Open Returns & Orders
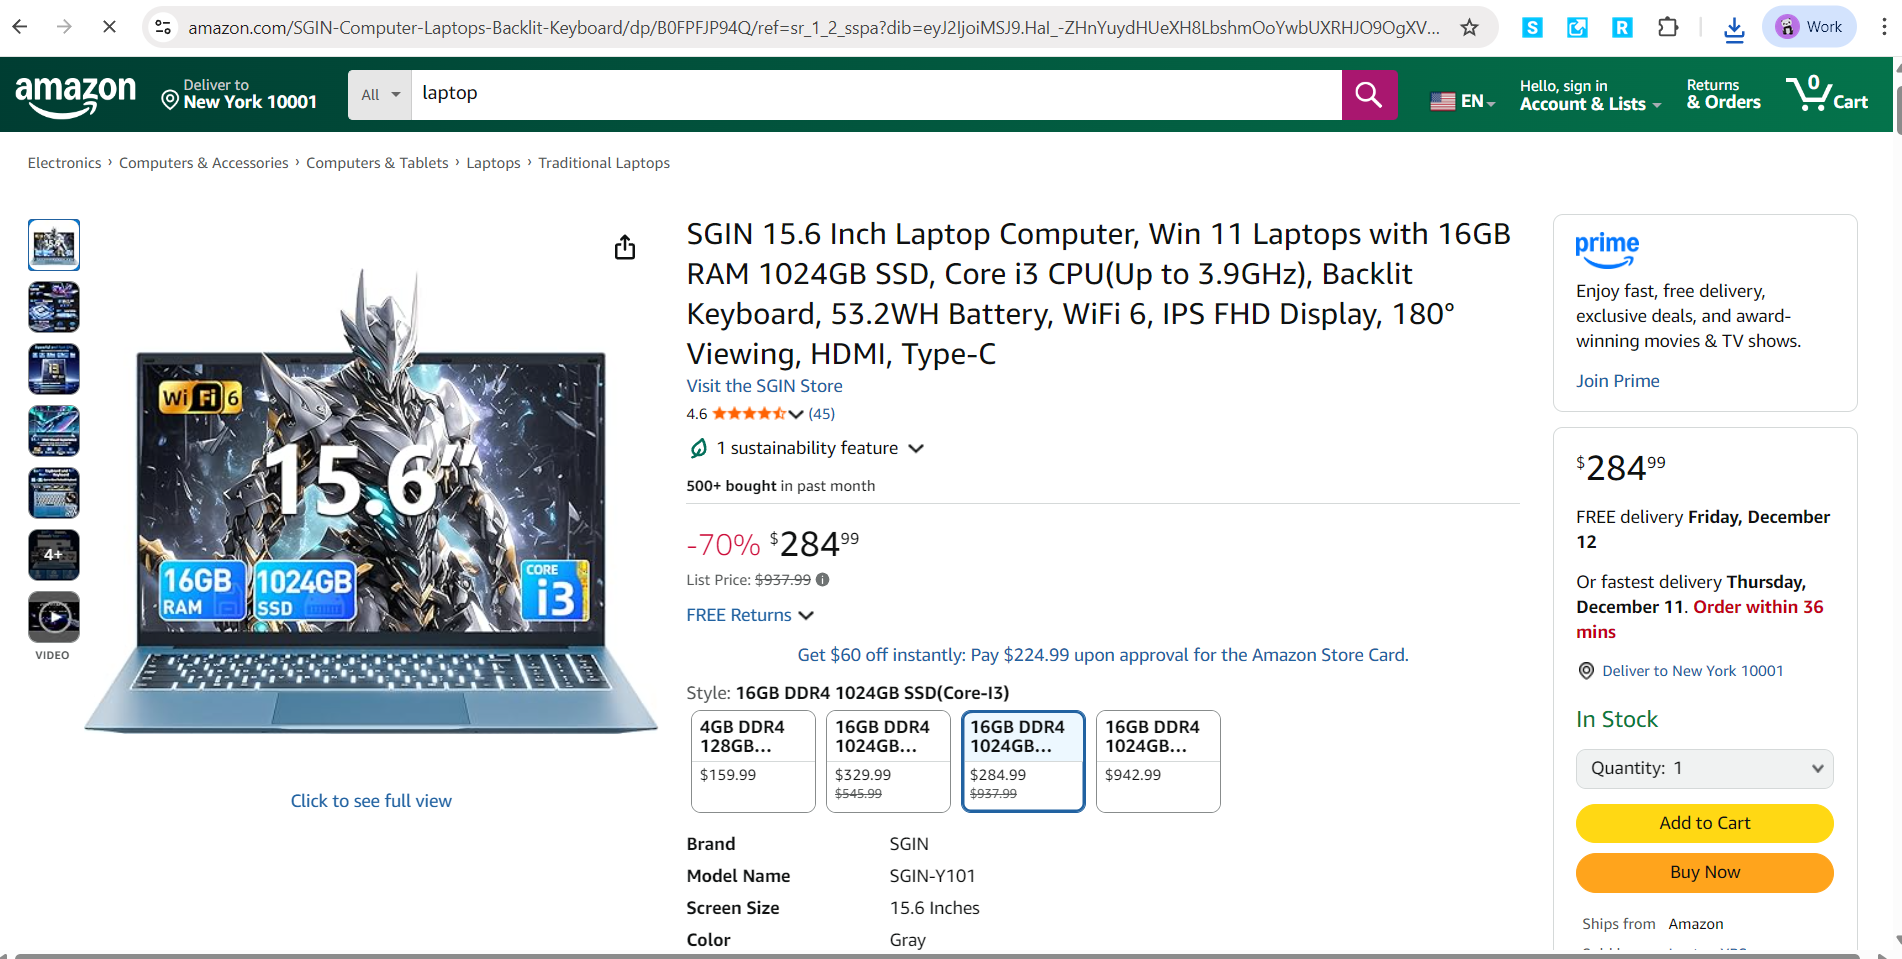Screen dimensions: 1902x959 [1723, 95]
